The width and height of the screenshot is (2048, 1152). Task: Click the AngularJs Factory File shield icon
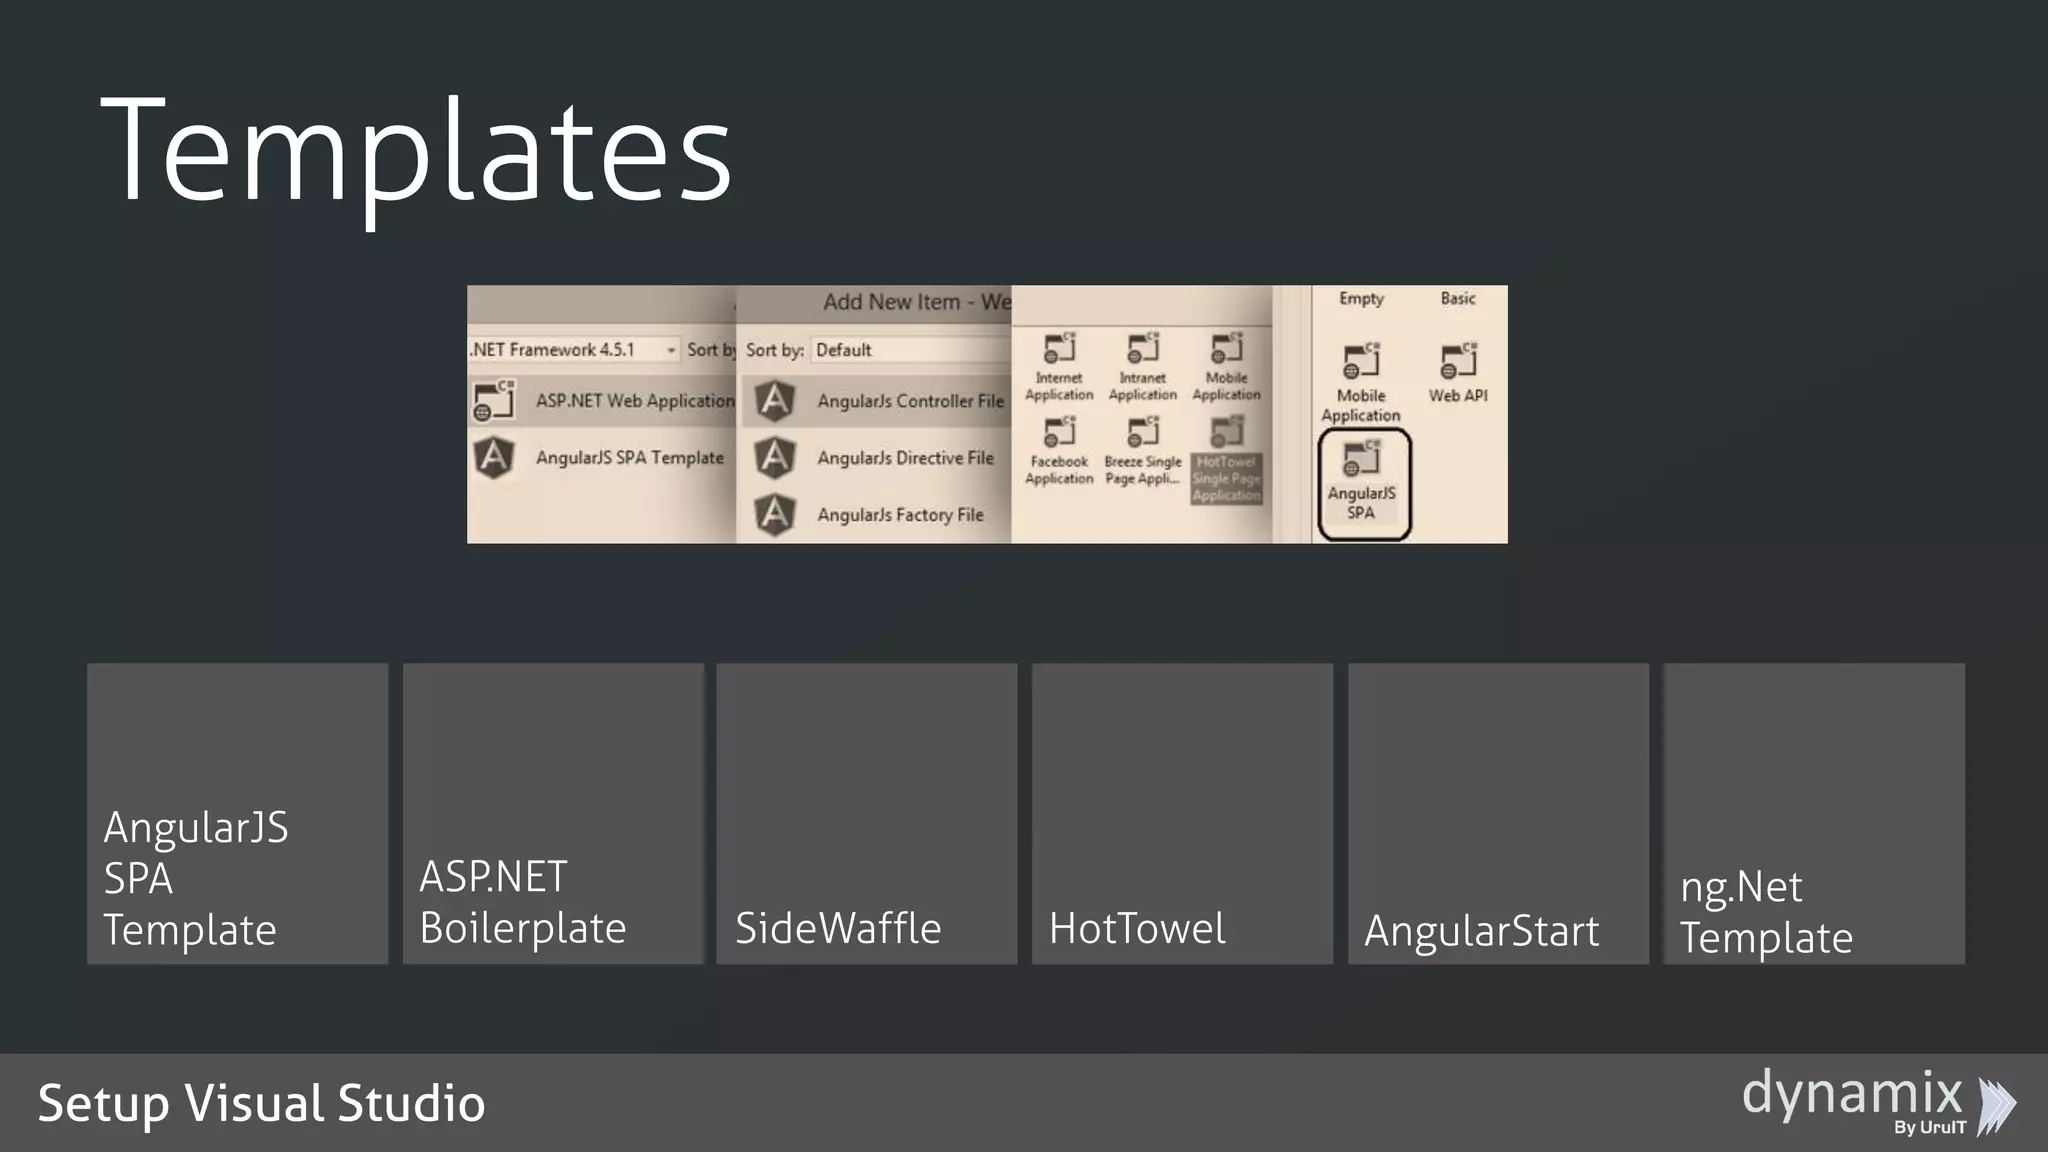[775, 515]
